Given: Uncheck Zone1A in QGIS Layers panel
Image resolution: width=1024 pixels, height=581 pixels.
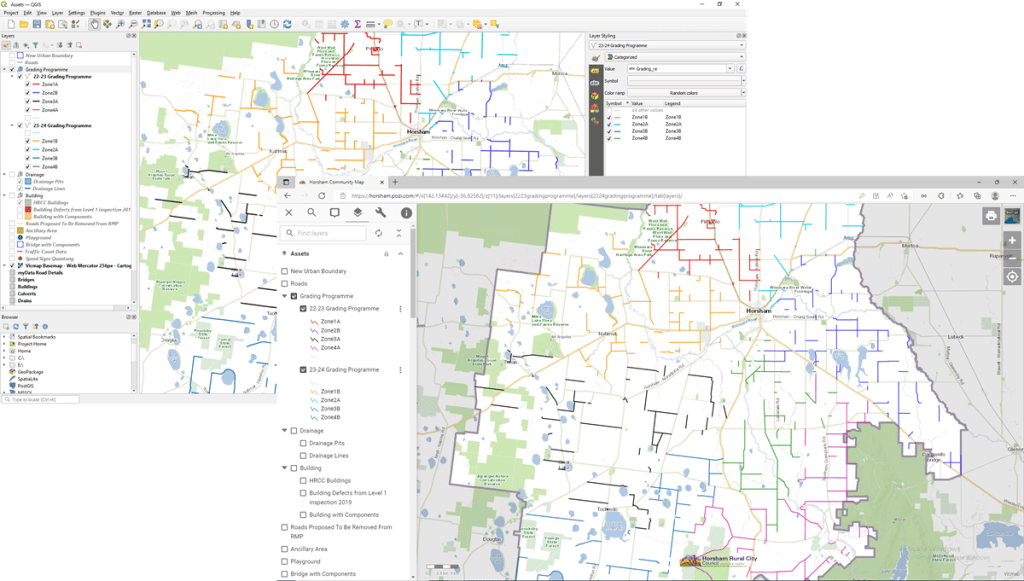Looking at the screenshot, I should pyautogui.click(x=27, y=85).
